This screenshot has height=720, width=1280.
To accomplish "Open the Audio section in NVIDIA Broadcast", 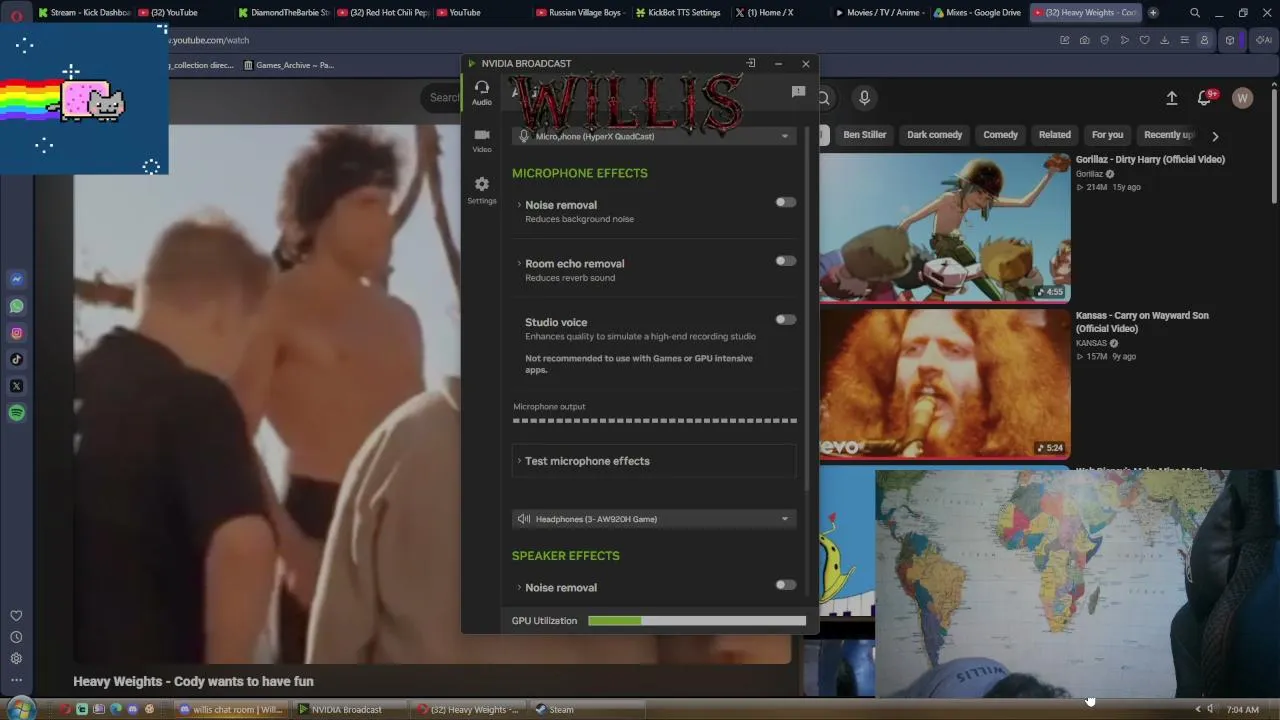I will [x=482, y=93].
